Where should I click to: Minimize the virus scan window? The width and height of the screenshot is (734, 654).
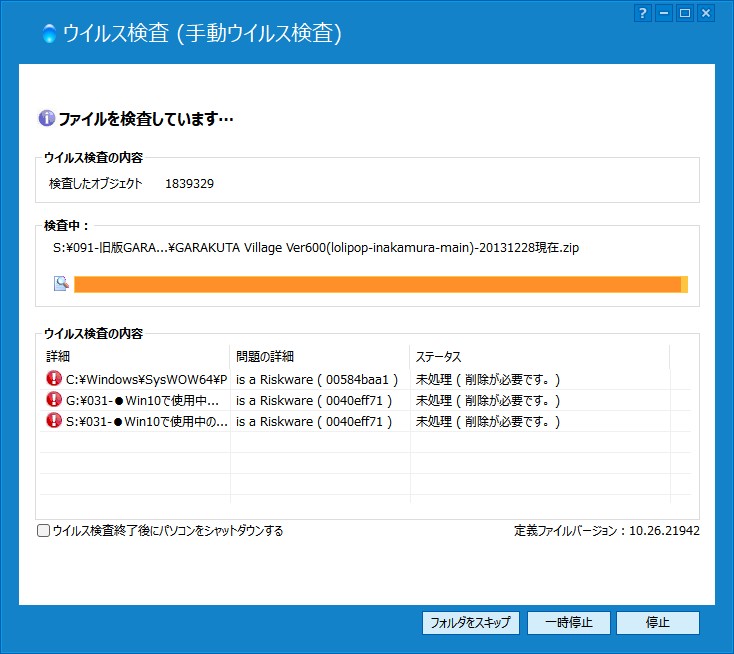(664, 13)
